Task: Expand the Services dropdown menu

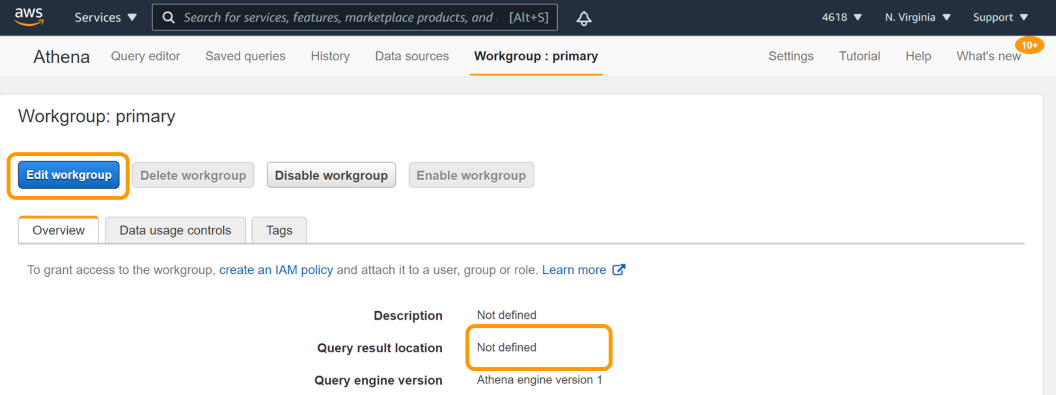Action: pyautogui.click(x=106, y=17)
